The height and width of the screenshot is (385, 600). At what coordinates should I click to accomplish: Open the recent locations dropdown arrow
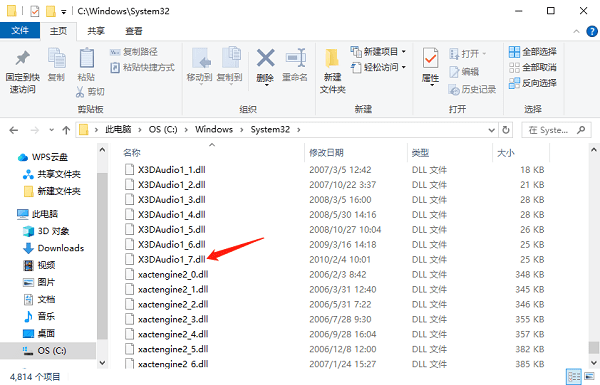(51, 130)
